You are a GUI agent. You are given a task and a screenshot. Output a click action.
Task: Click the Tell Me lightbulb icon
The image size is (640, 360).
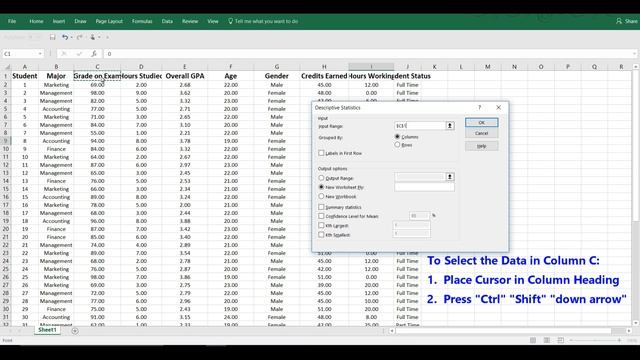(x=230, y=21)
